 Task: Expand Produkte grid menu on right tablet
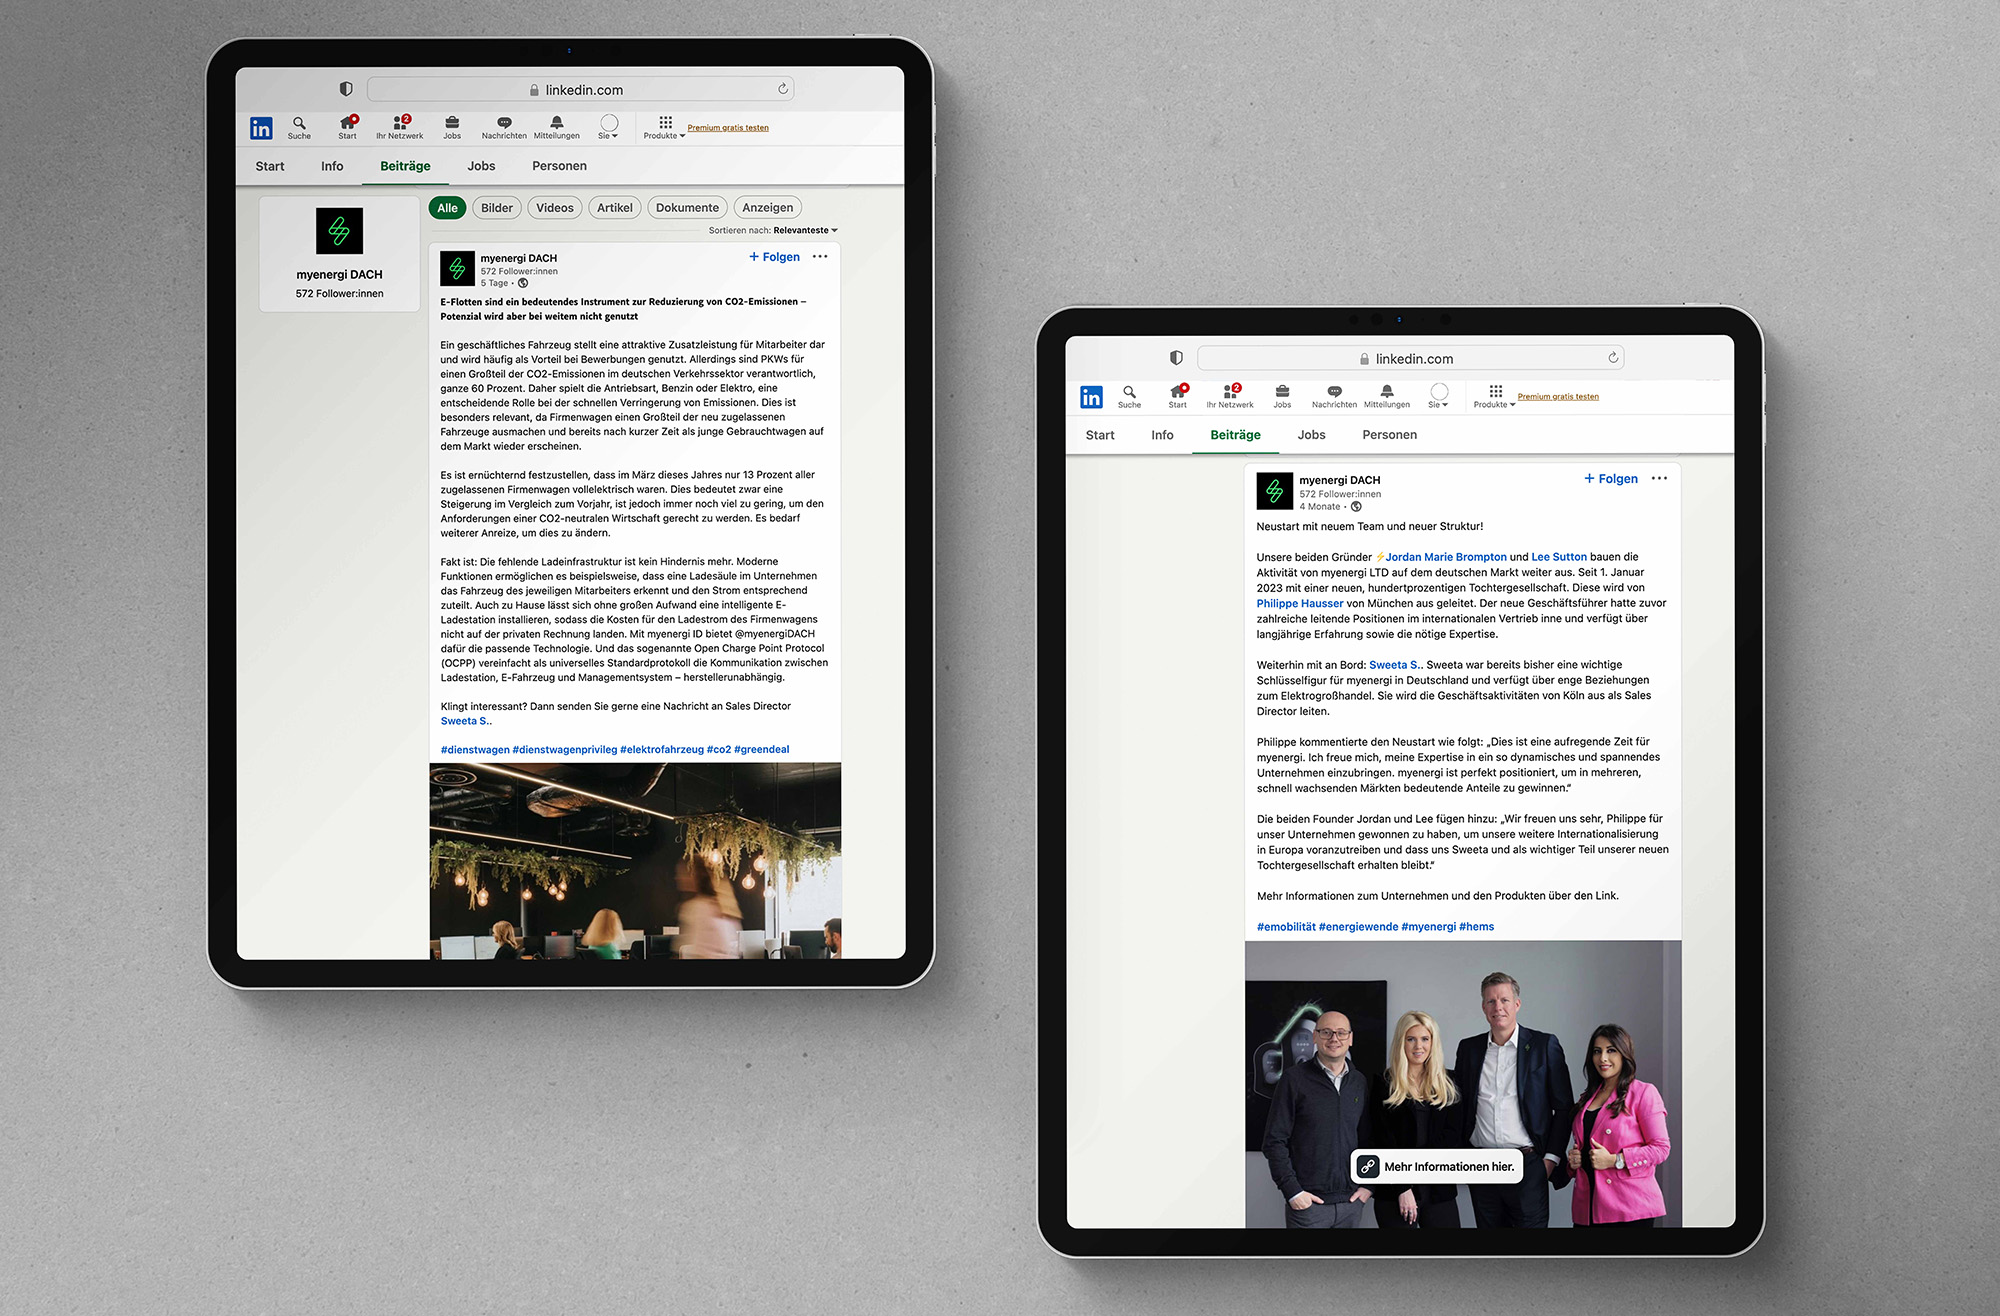[x=1494, y=396]
